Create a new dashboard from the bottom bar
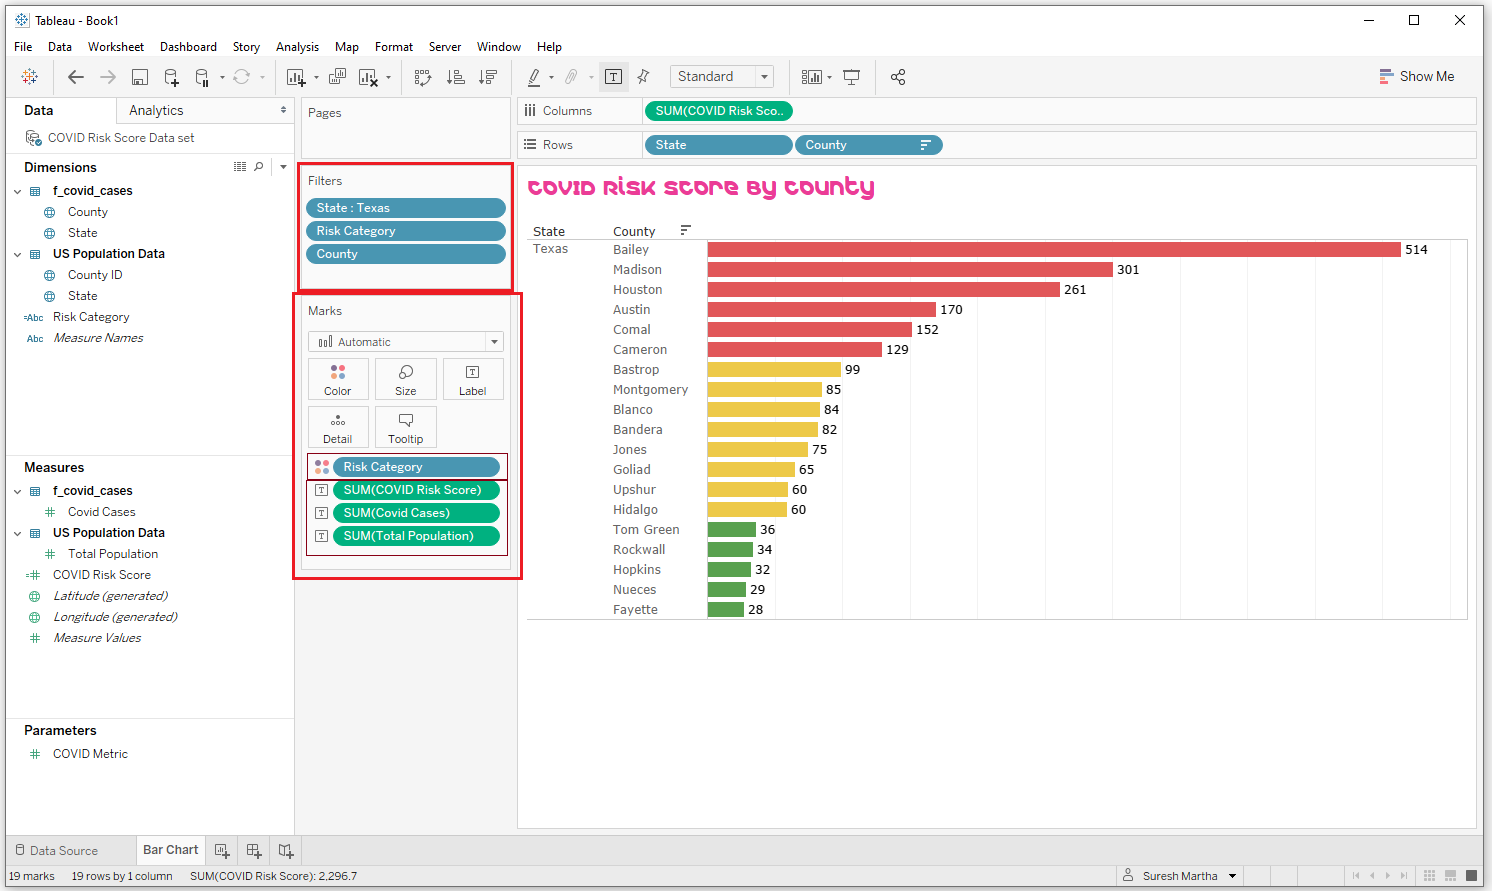This screenshot has width=1492, height=891. click(253, 850)
